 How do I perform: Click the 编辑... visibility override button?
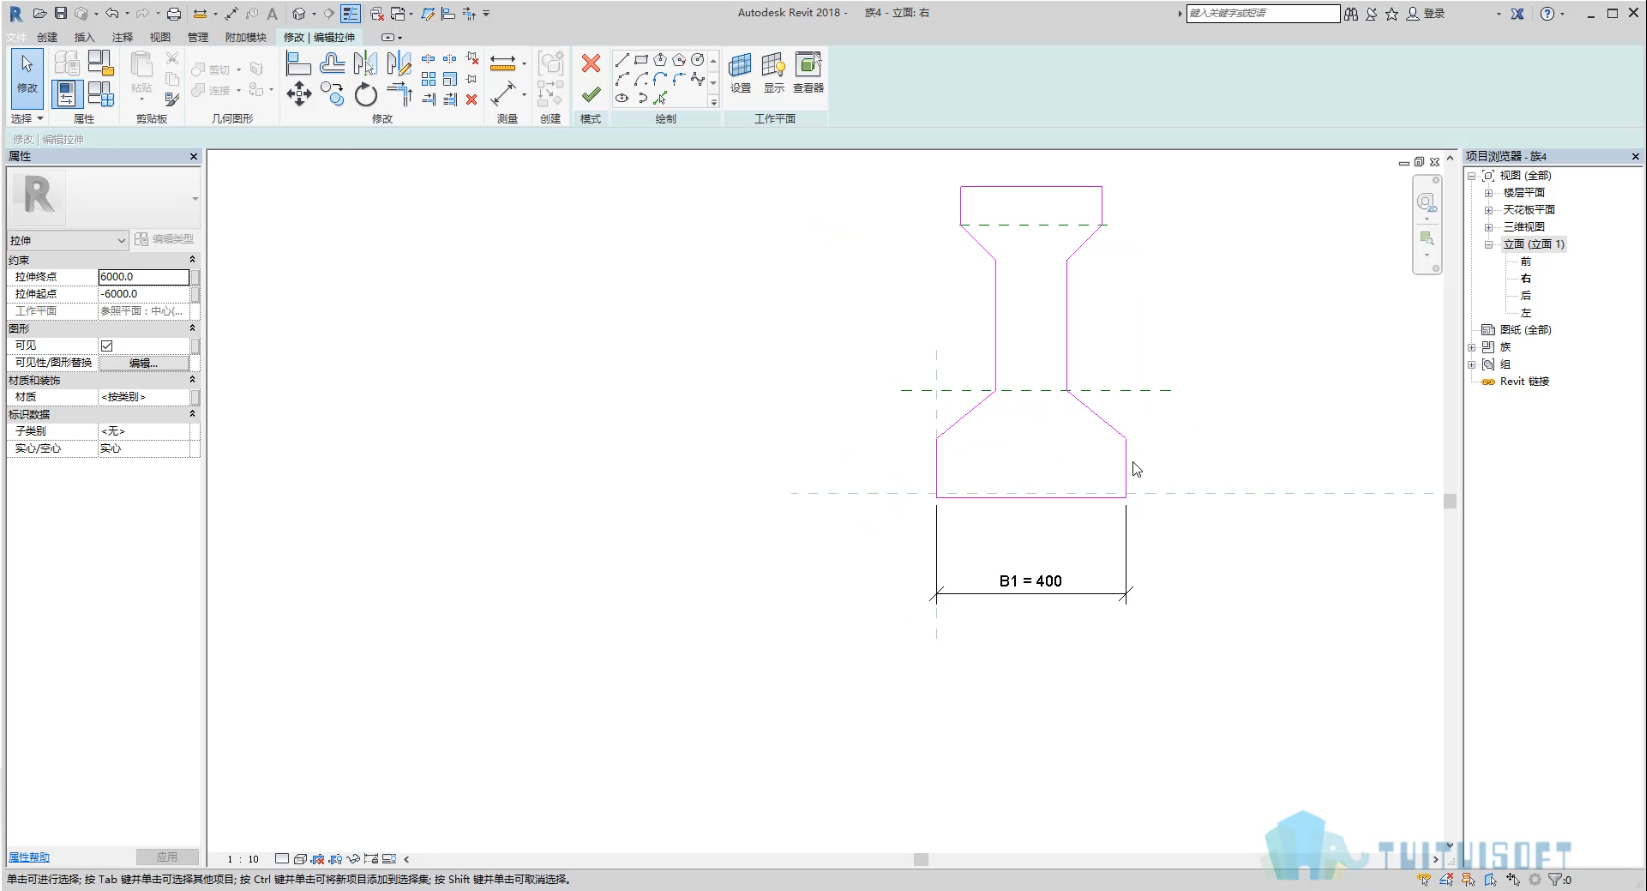144,363
